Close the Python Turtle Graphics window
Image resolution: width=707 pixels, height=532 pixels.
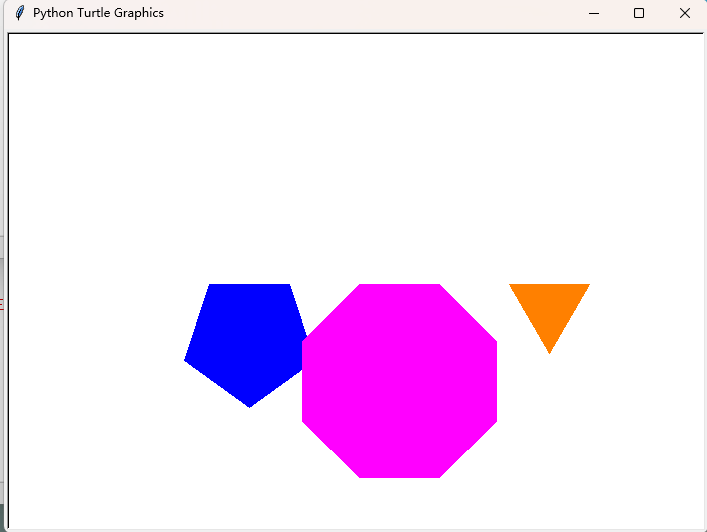(685, 13)
